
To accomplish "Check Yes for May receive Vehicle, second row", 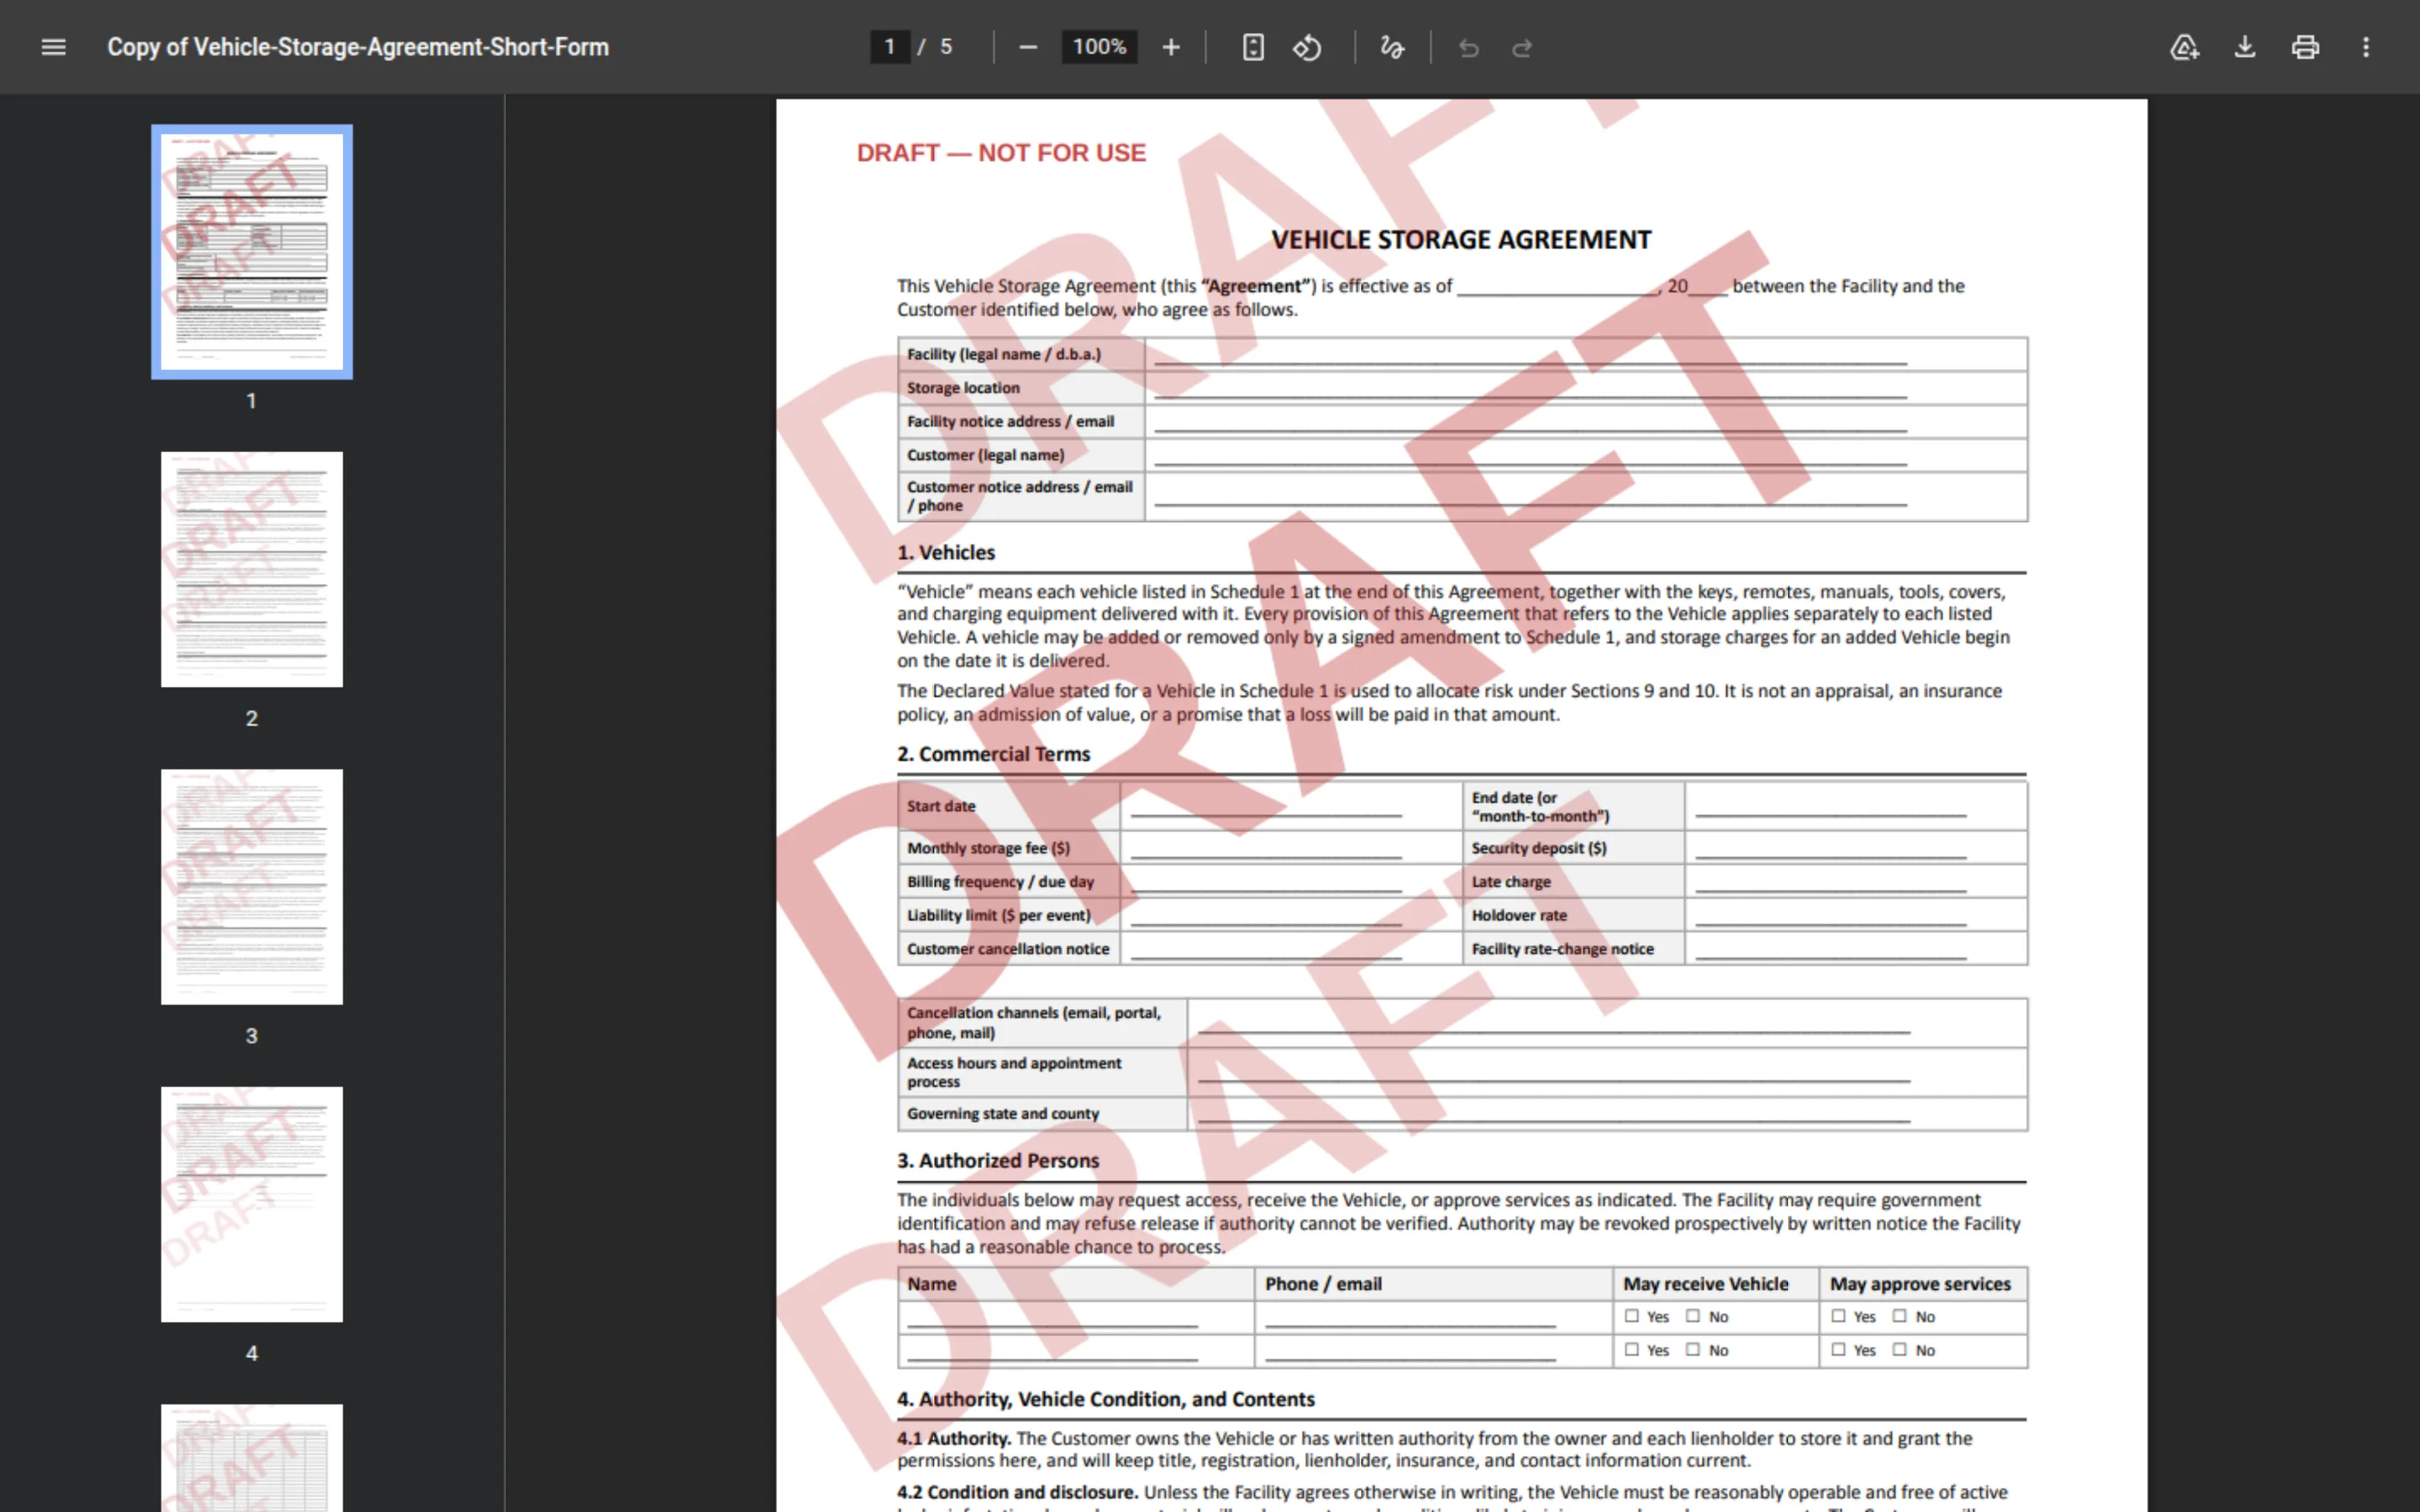I will click(1632, 1349).
